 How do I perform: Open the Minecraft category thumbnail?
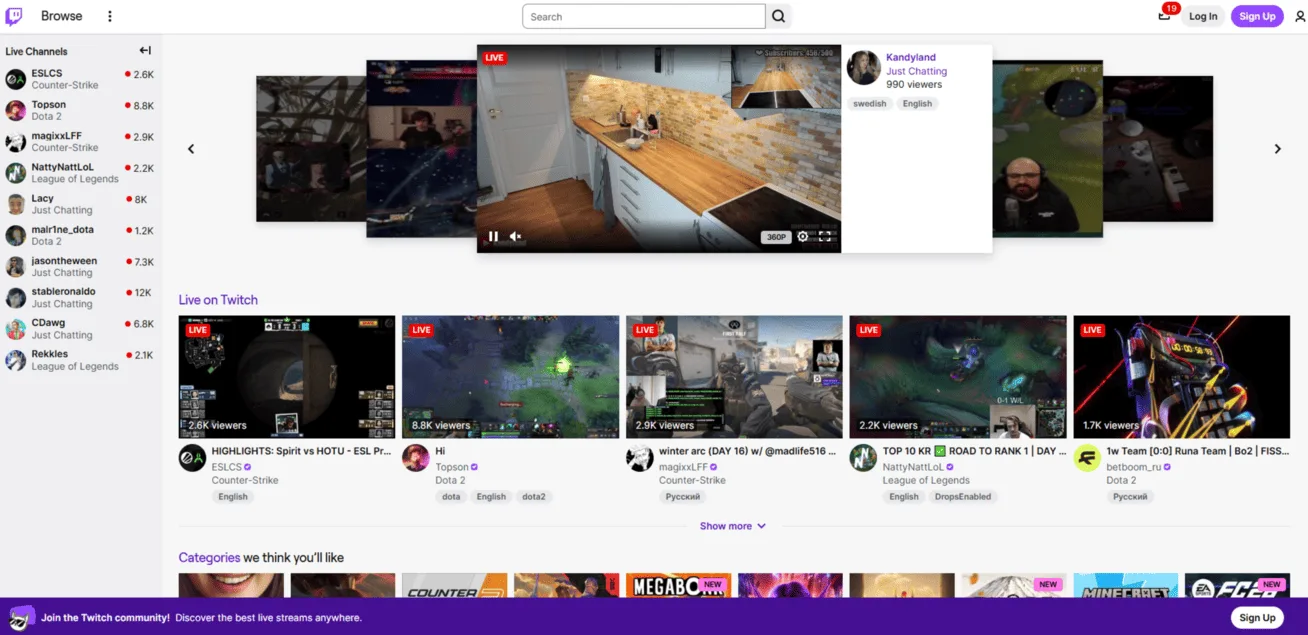1126,585
